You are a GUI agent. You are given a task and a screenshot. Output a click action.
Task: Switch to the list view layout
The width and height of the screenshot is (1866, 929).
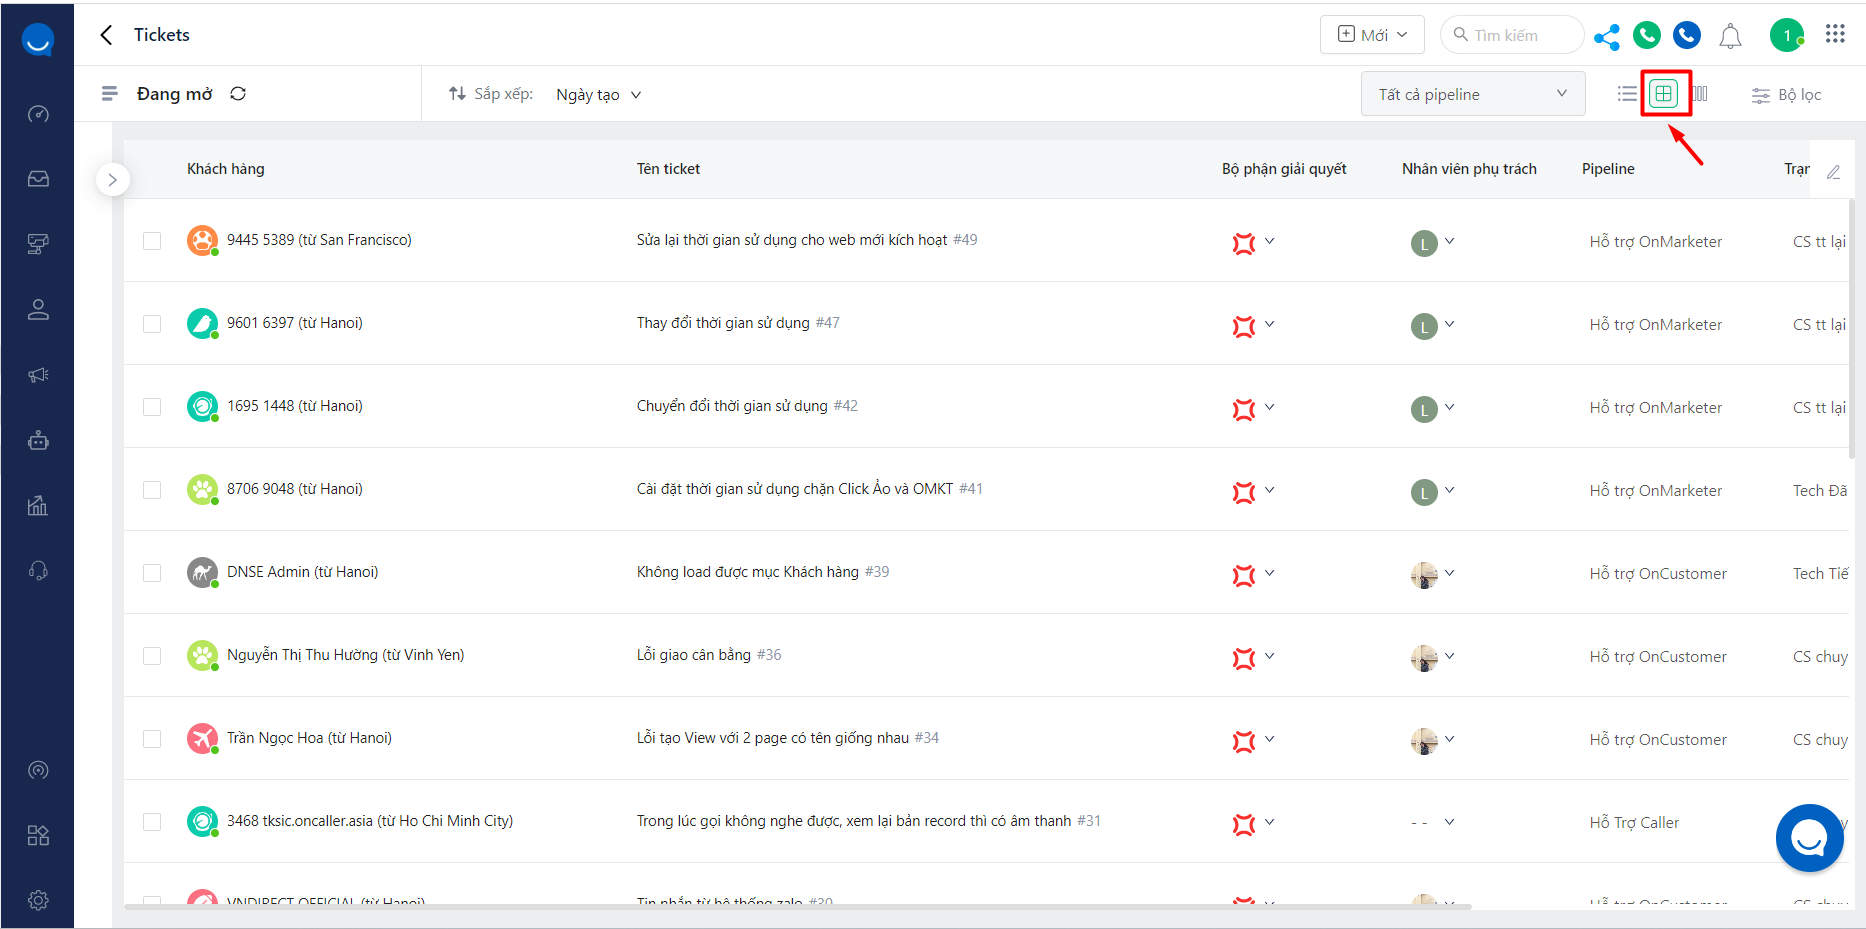point(1627,94)
